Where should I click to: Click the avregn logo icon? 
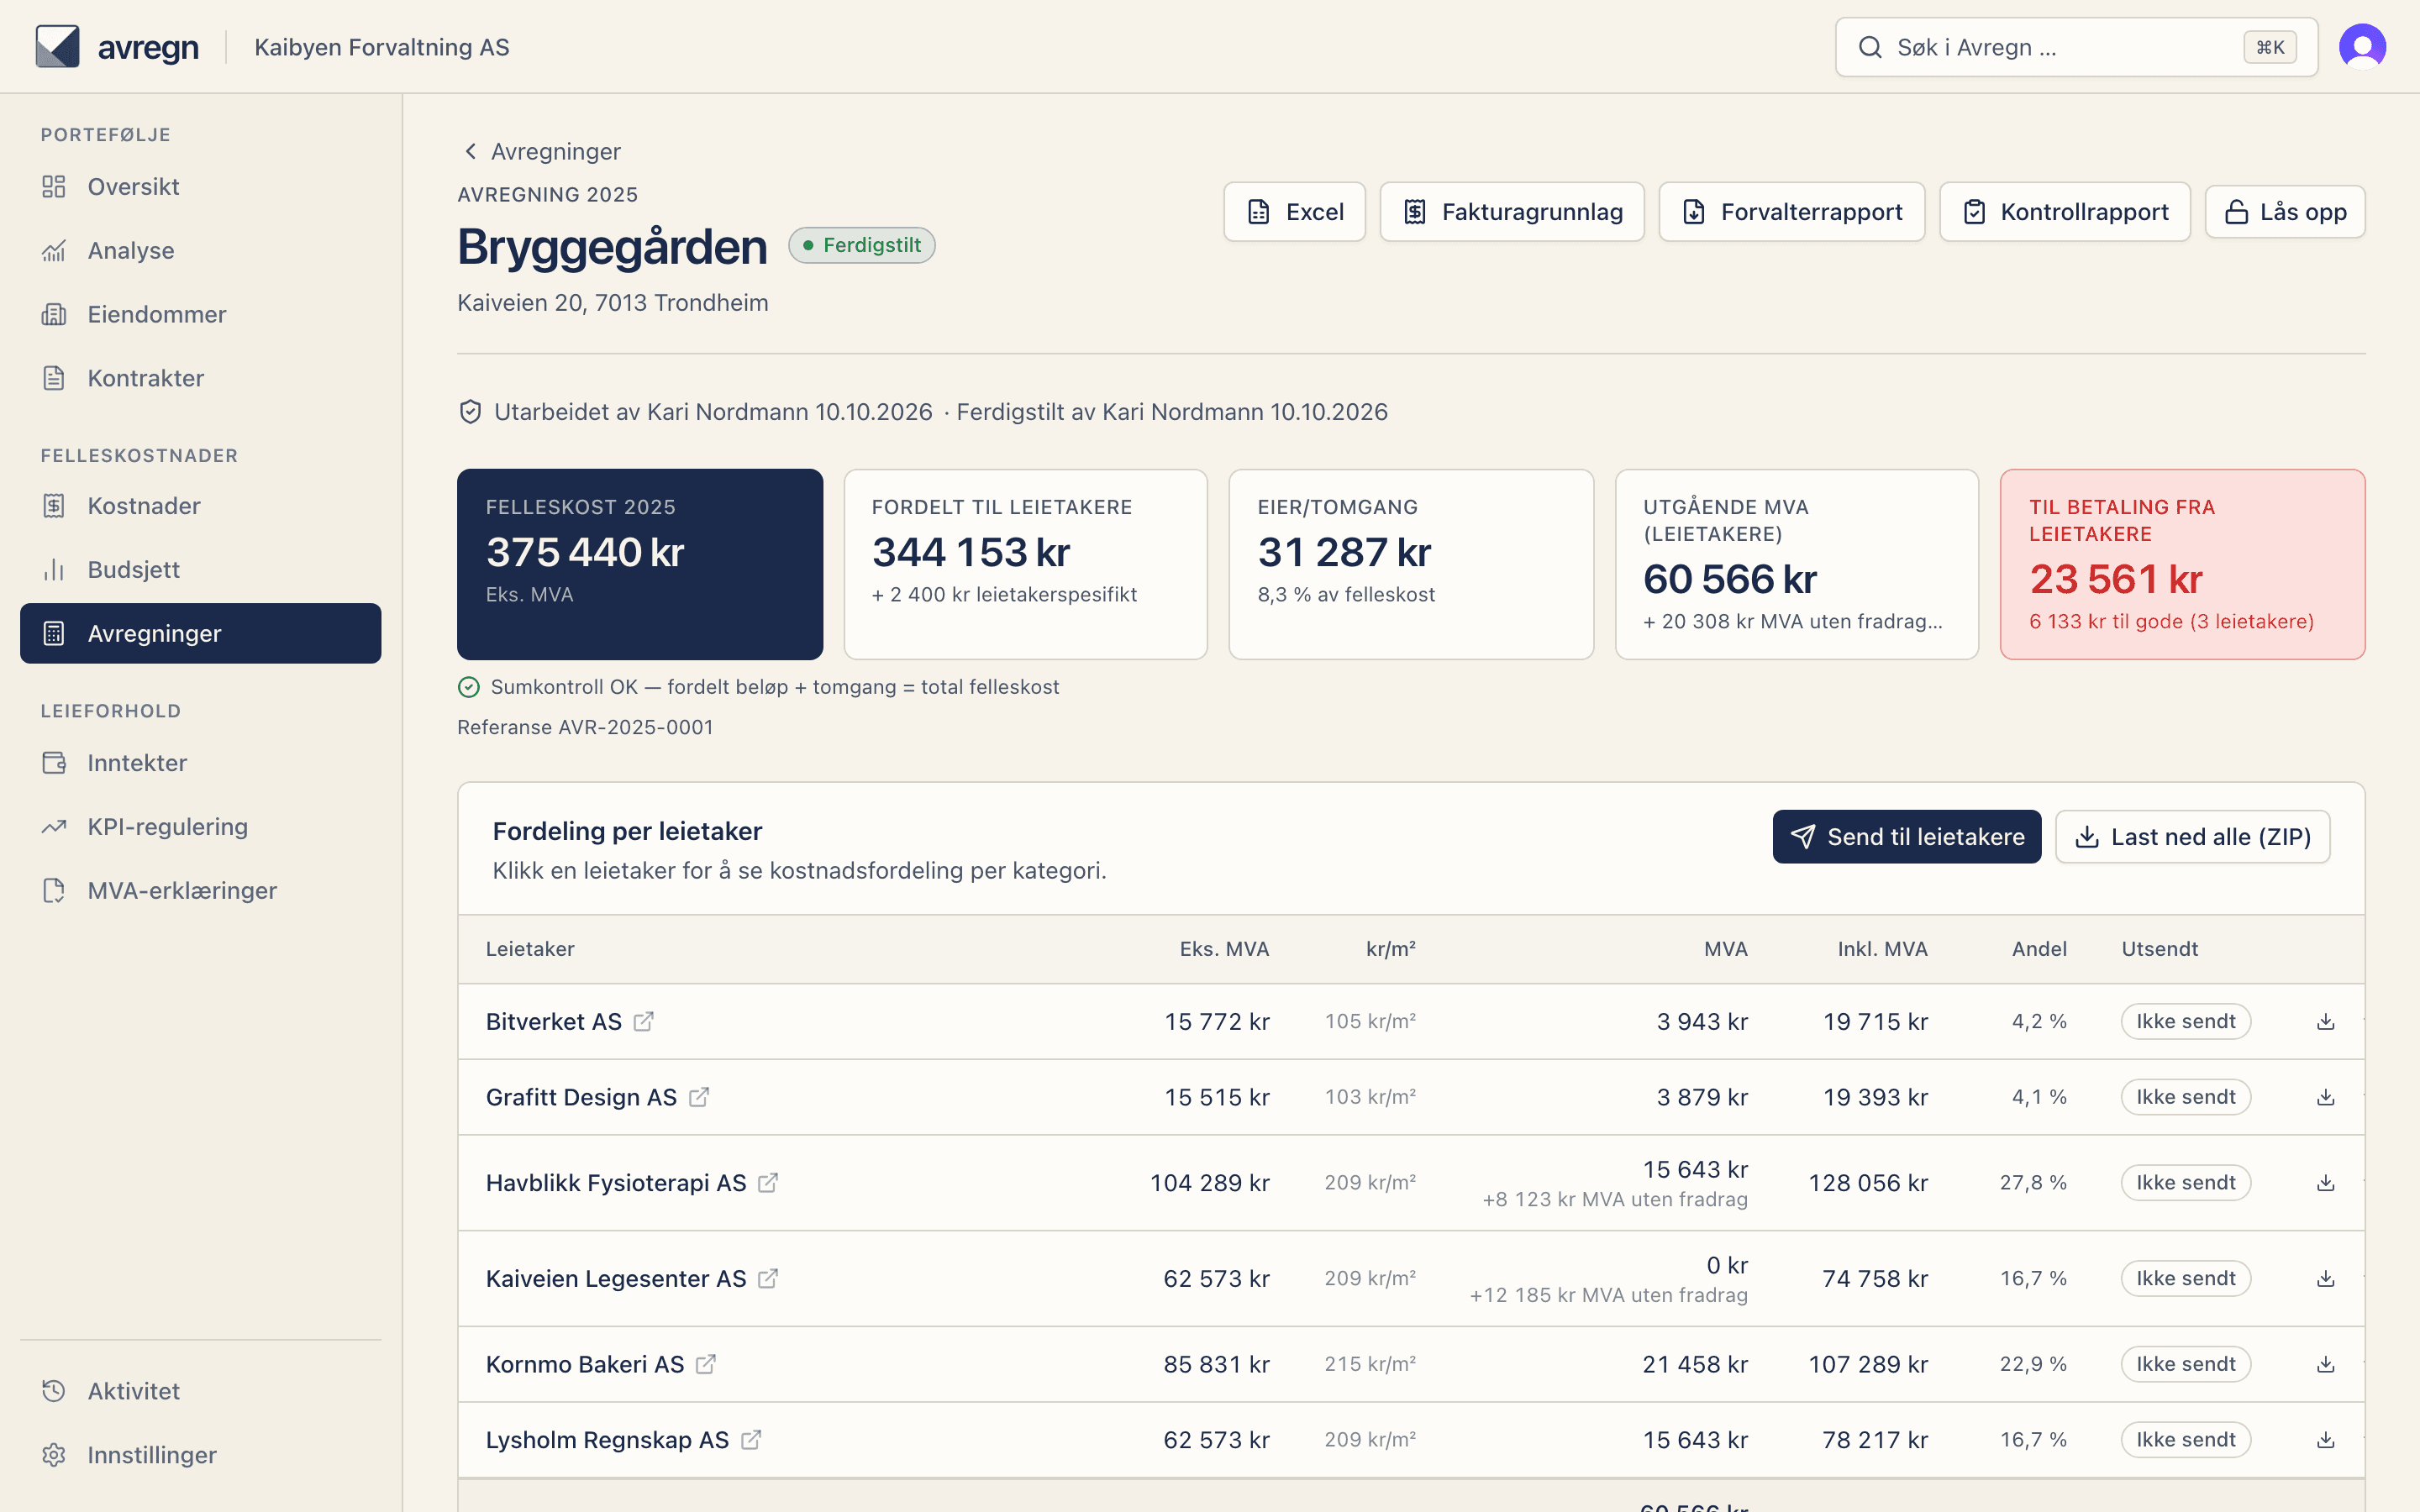(x=57, y=47)
